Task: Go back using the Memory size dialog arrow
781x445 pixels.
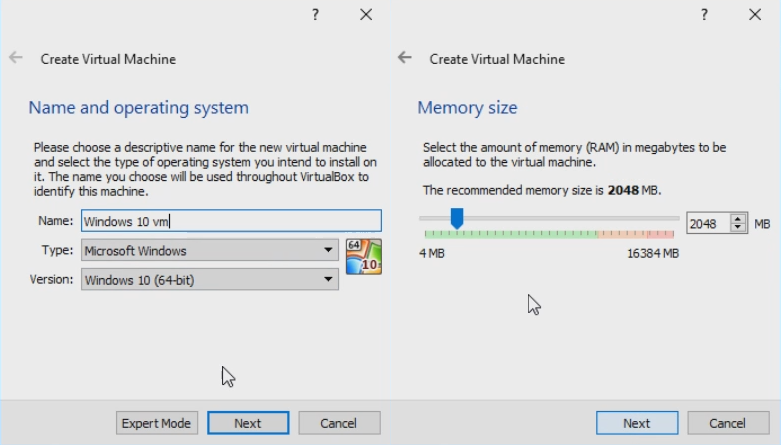Action: 405,58
